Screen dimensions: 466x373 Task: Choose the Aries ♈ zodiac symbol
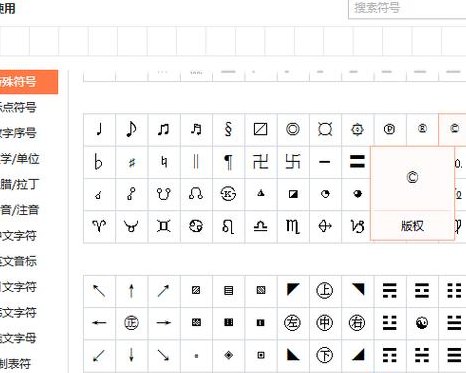tap(99, 226)
